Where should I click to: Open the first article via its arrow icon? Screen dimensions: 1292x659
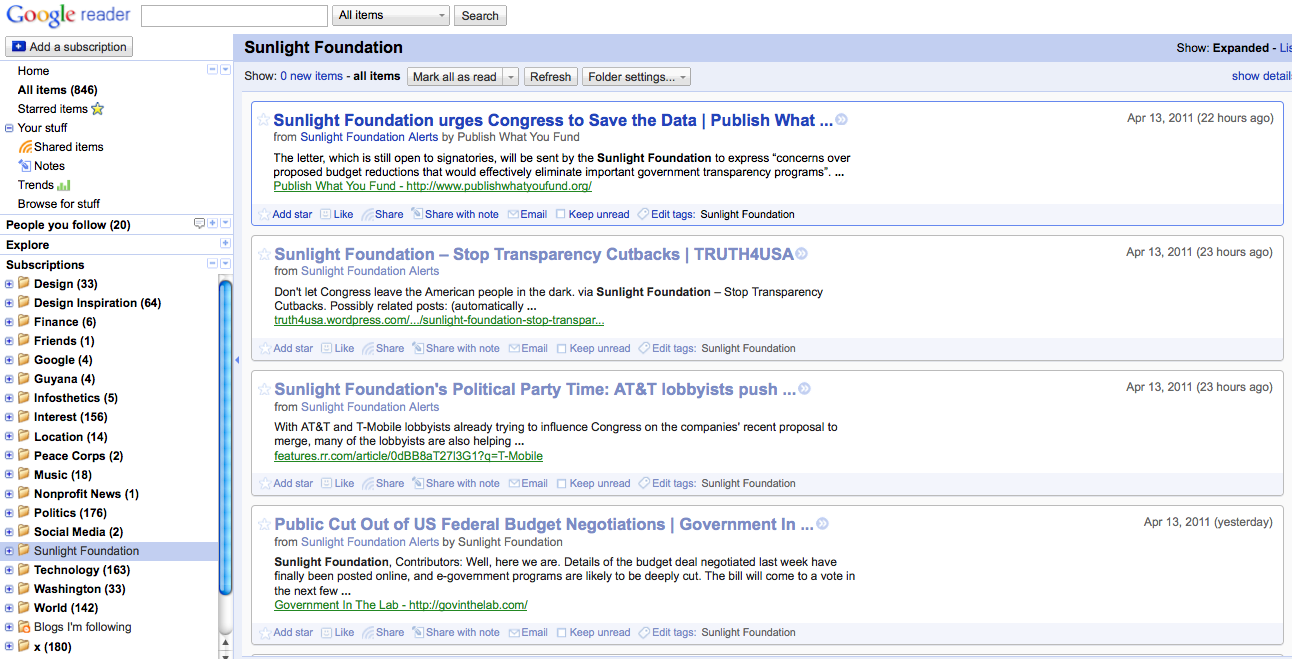click(842, 120)
